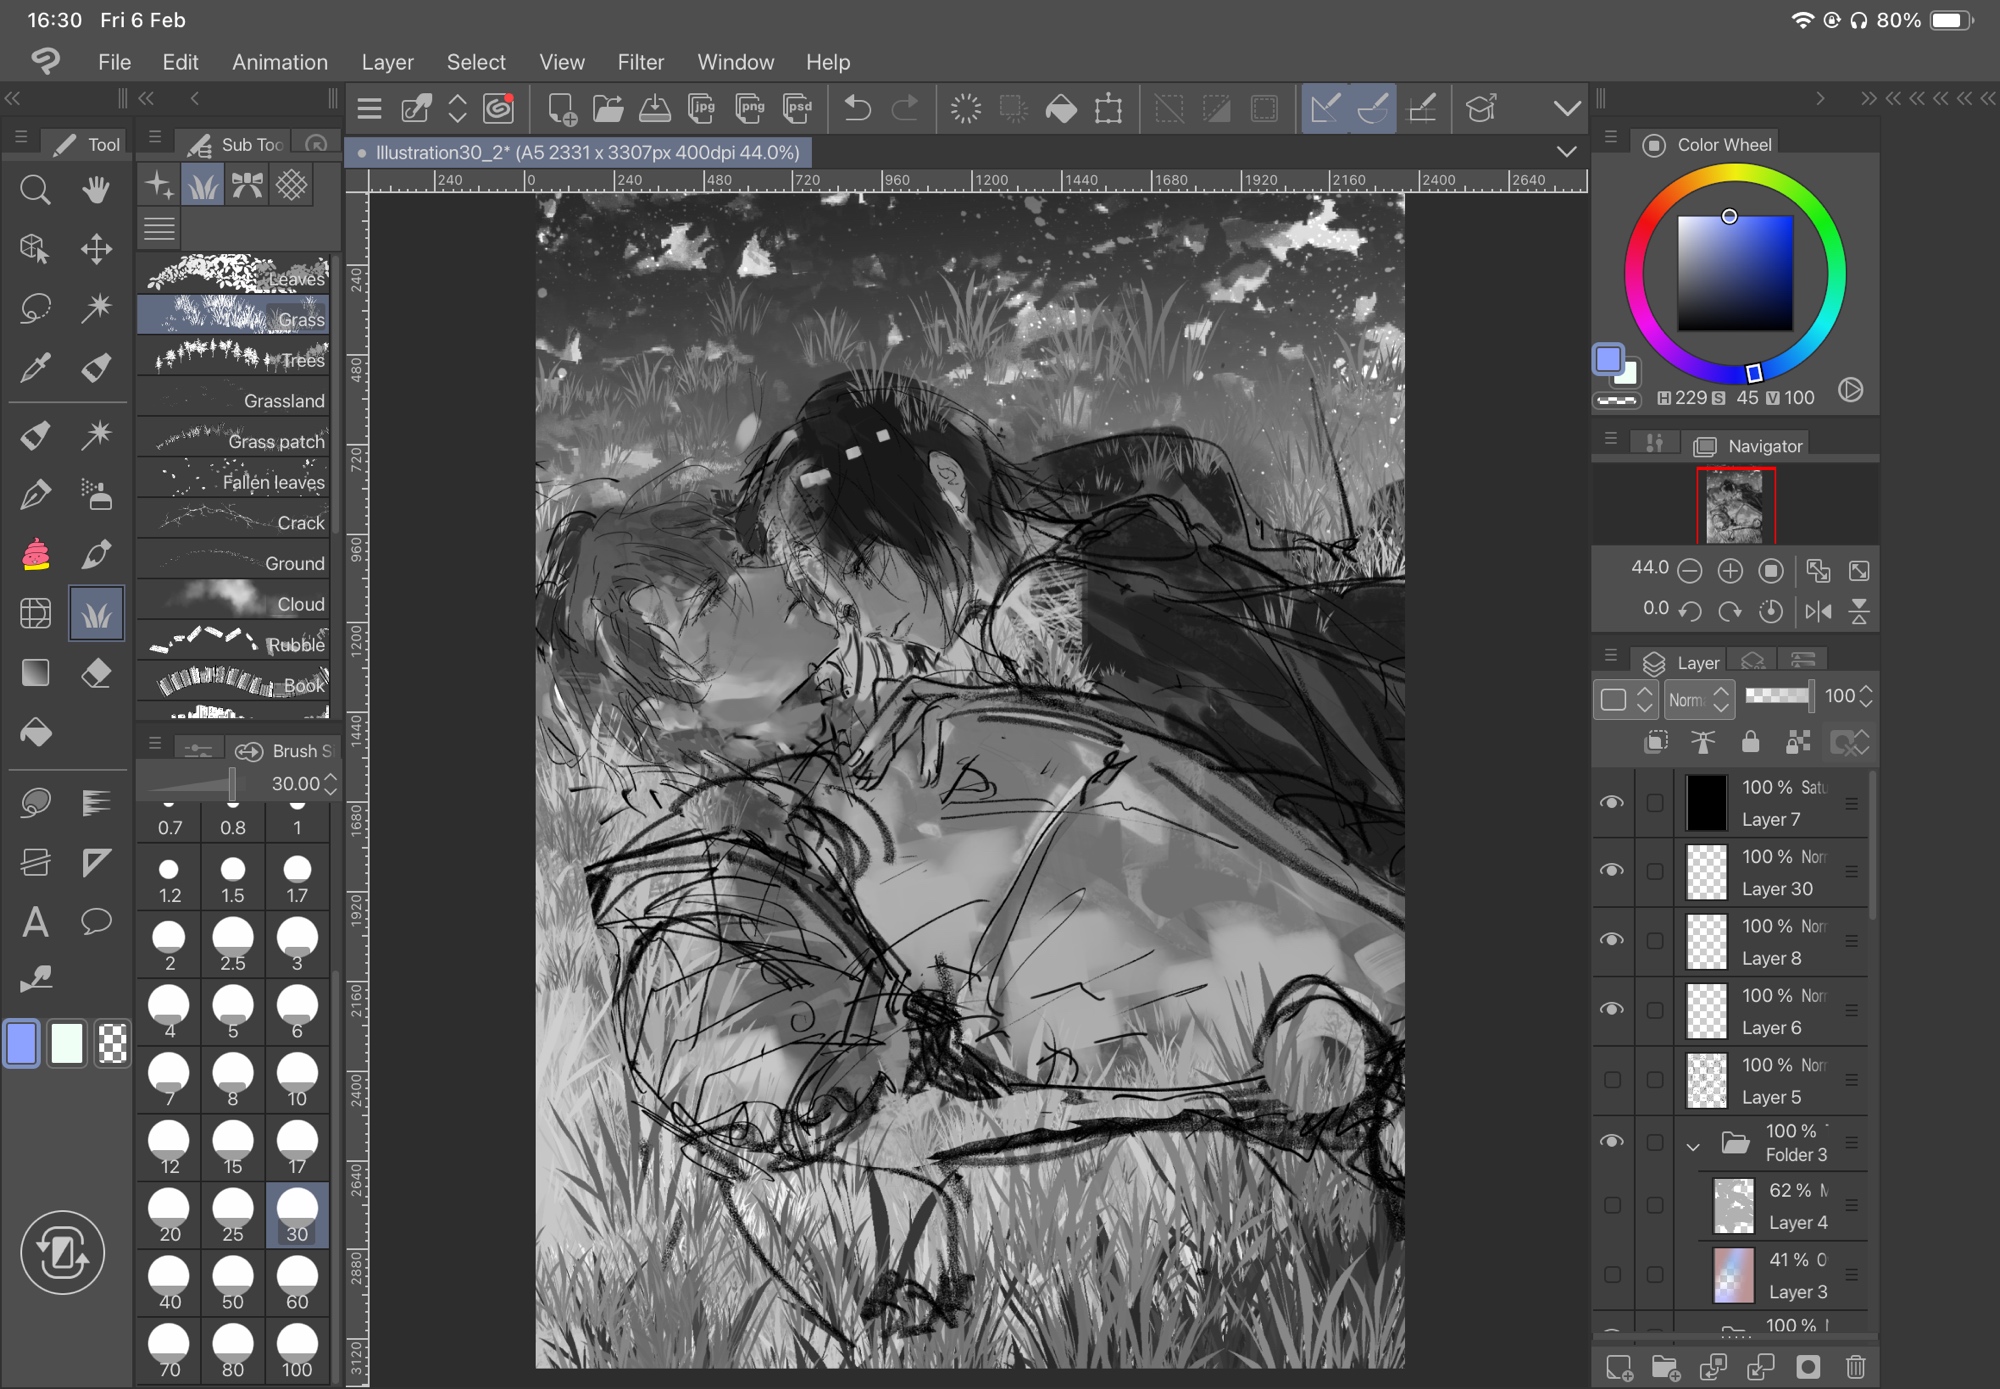Select brush size preset 50

[233, 1284]
